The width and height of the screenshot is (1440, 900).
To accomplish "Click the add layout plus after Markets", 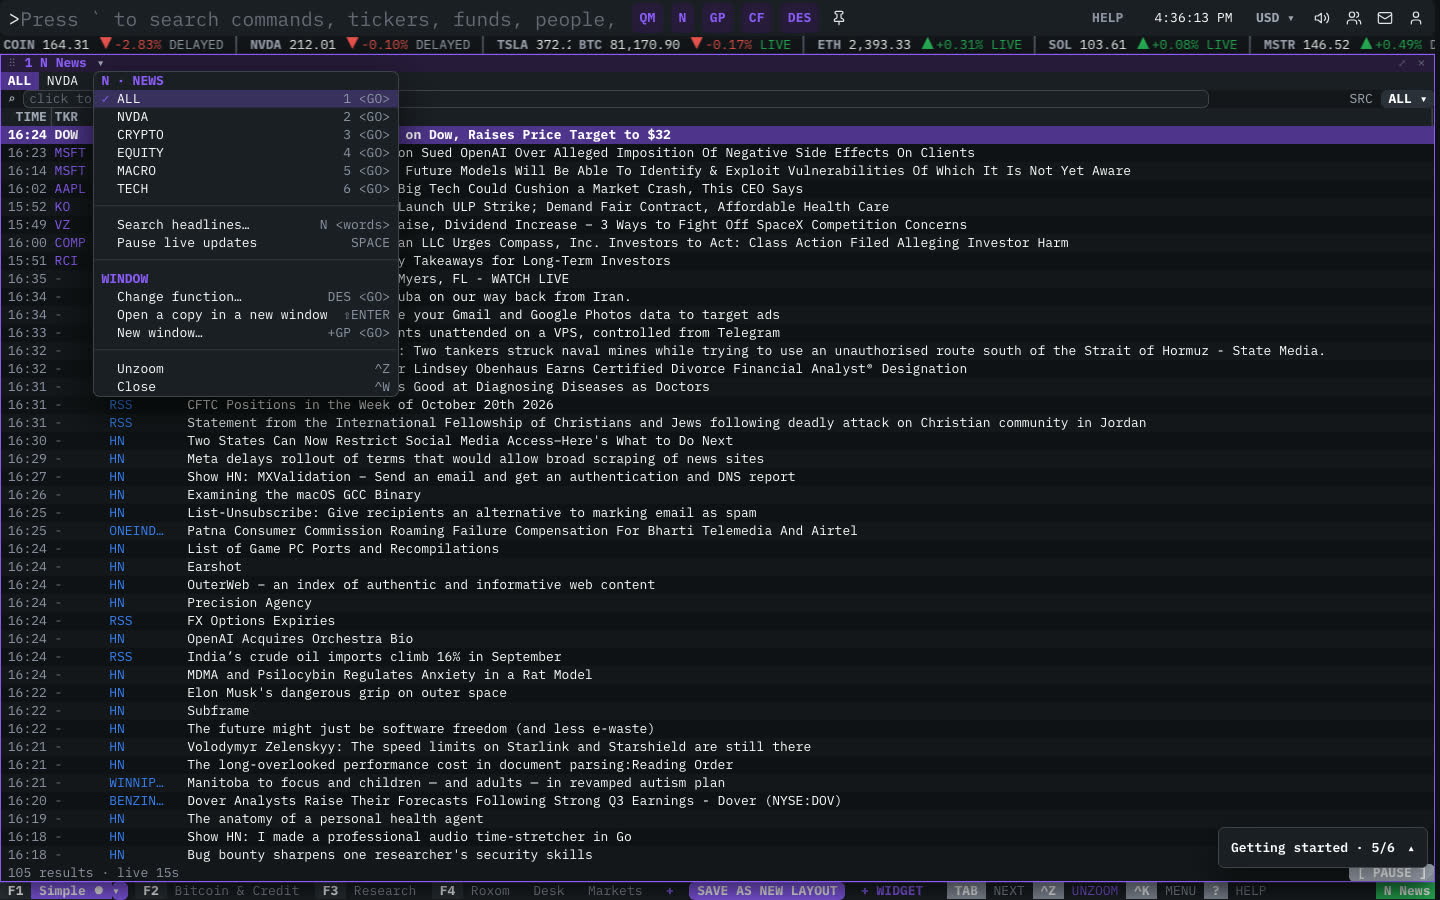I will (x=670, y=891).
